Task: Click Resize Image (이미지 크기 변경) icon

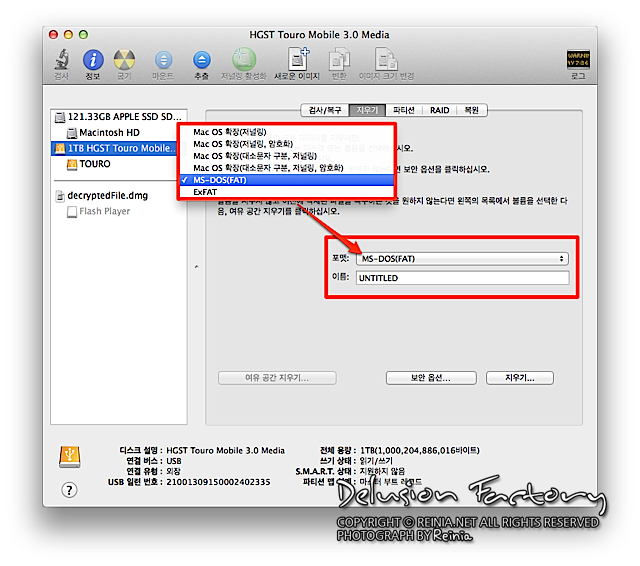Action: pyautogui.click(x=386, y=60)
